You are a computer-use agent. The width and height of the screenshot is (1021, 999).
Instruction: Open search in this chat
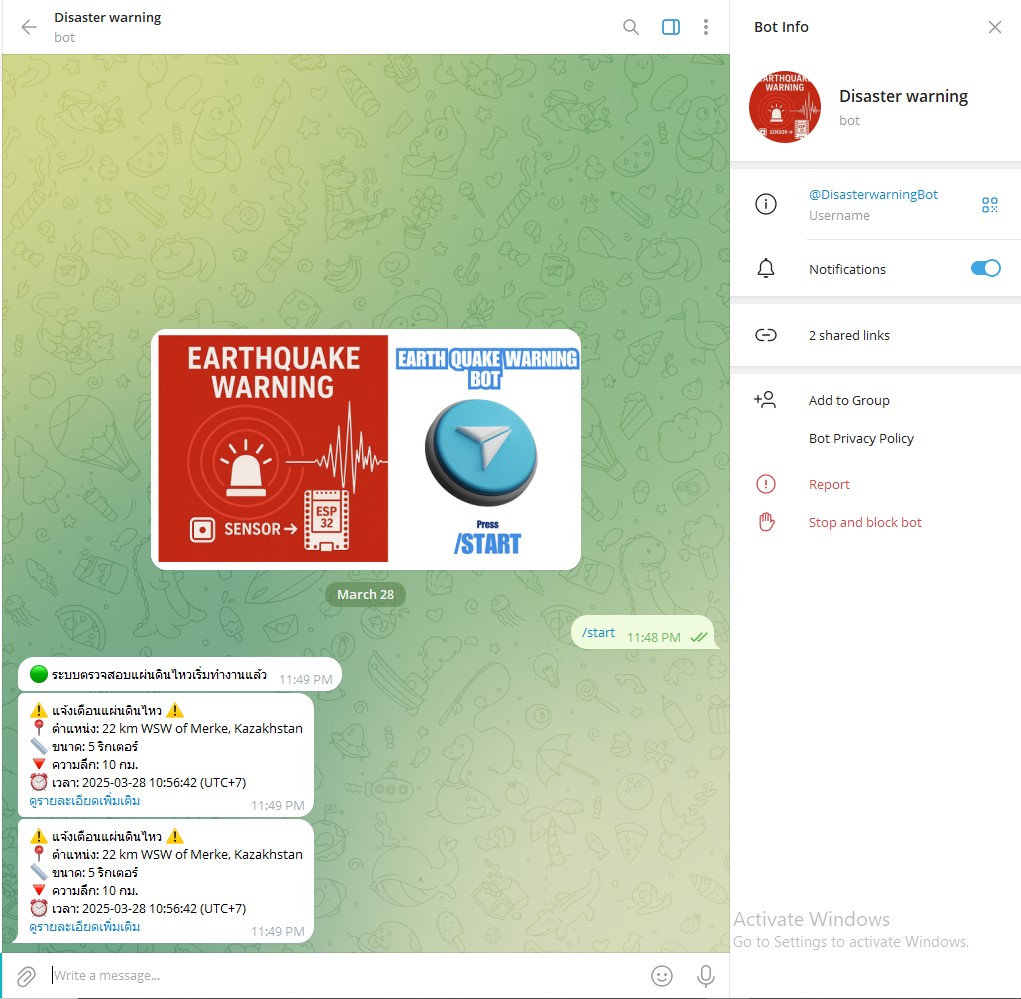(631, 27)
